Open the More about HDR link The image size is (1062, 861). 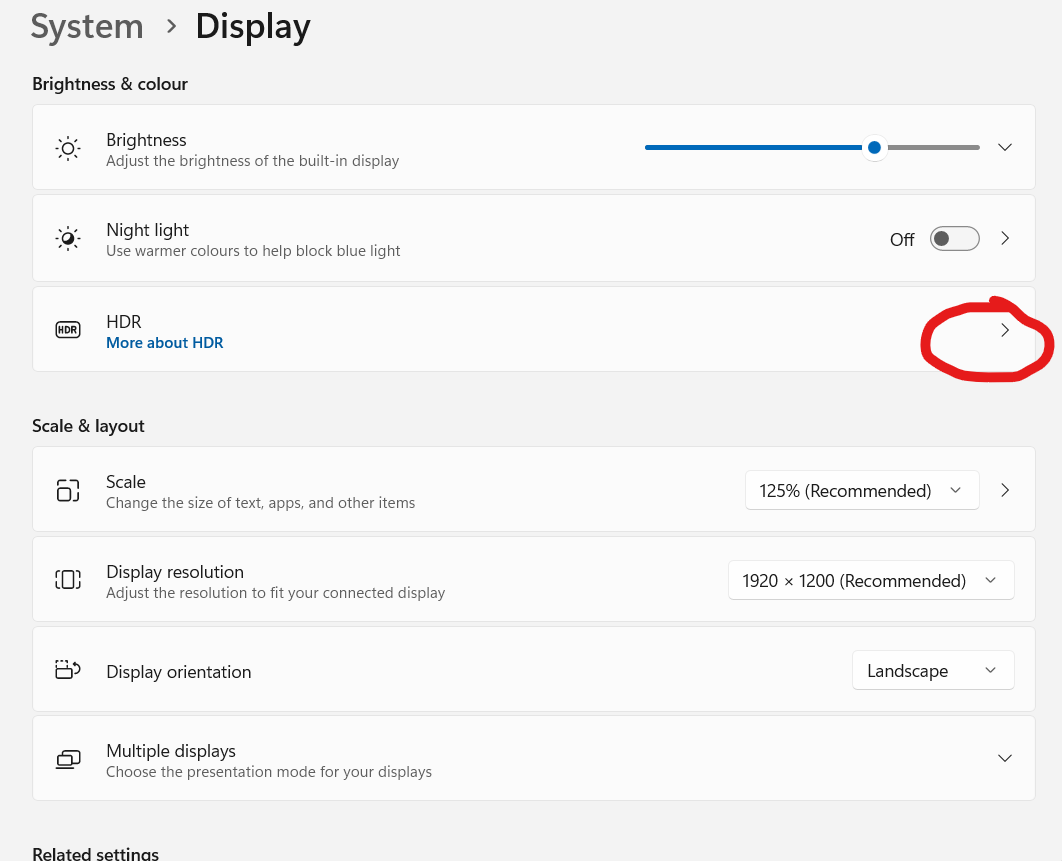(x=165, y=343)
